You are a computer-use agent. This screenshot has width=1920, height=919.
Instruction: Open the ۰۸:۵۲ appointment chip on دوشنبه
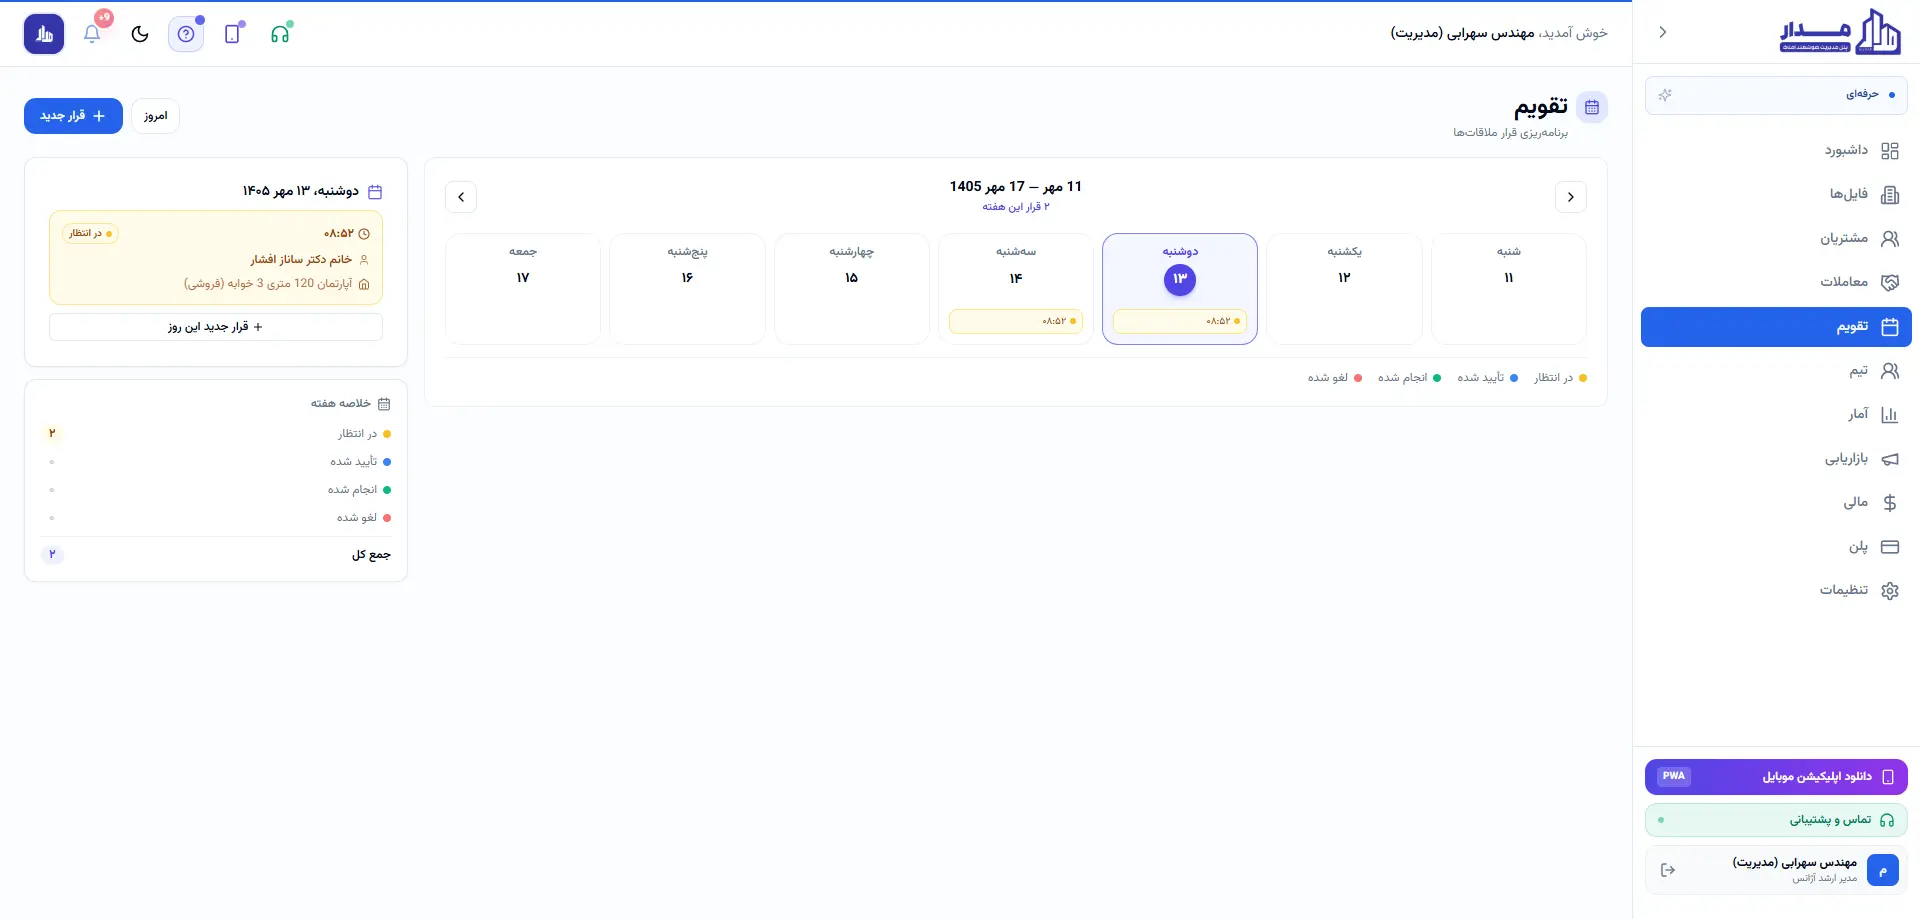click(x=1180, y=321)
